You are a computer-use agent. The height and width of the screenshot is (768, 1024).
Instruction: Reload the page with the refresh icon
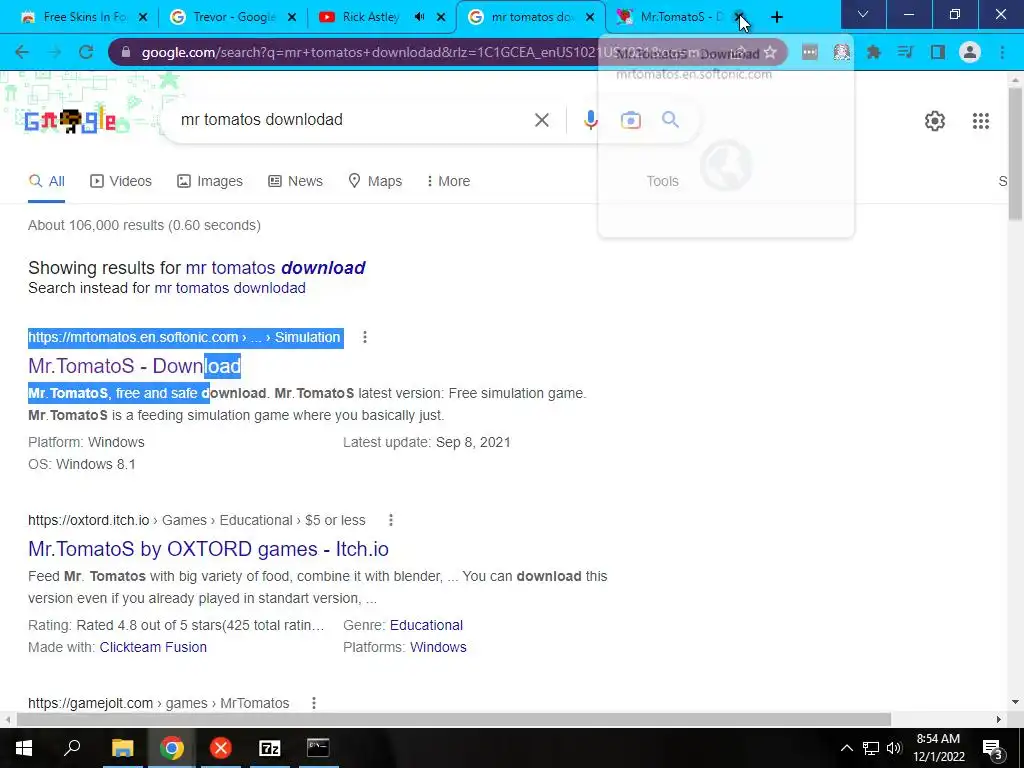(86, 52)
